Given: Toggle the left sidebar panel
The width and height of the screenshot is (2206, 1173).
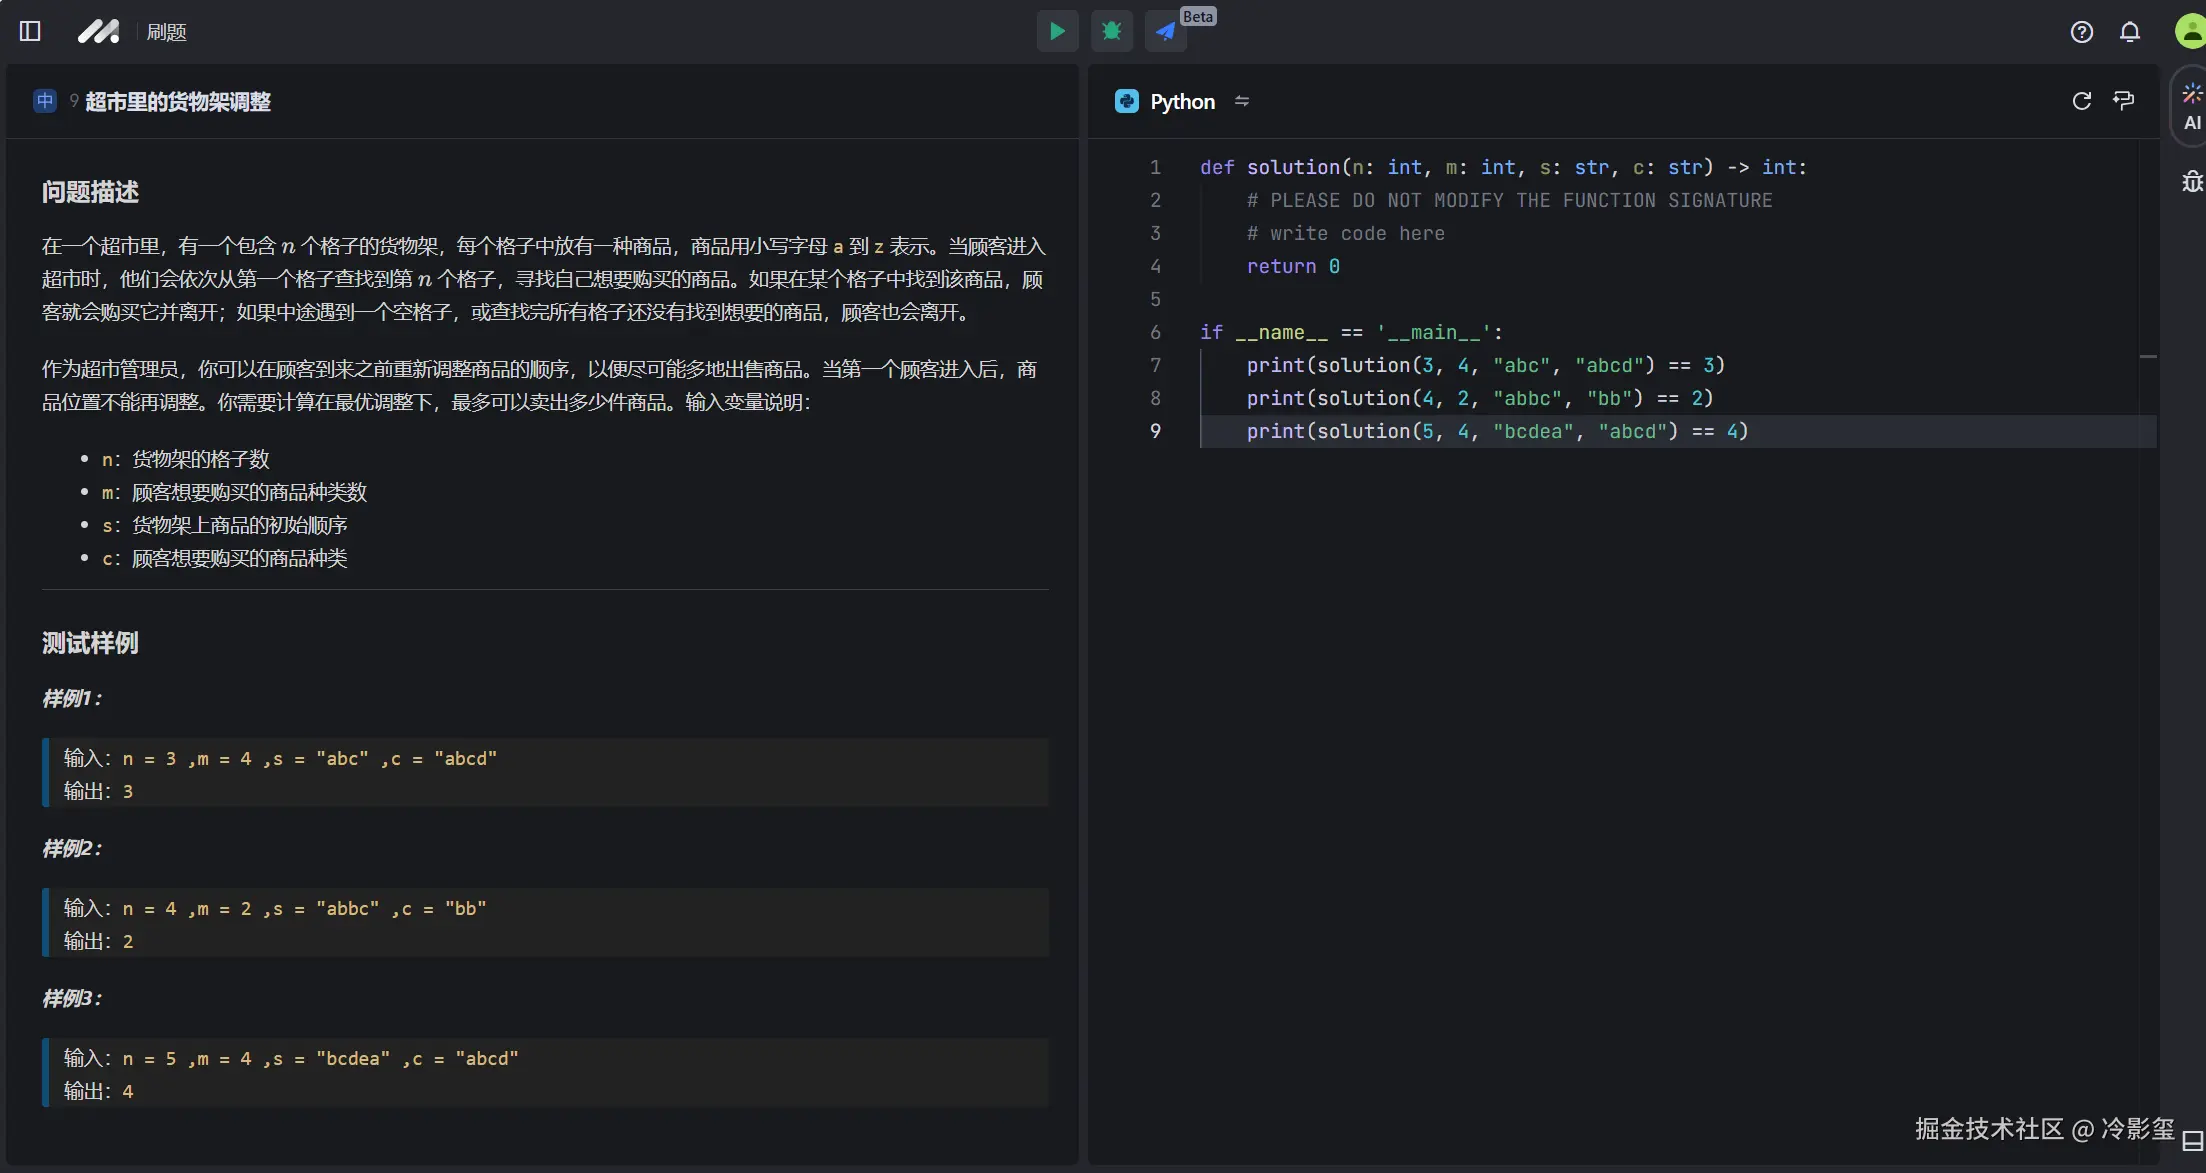Looking at the screenshot, I should (30, 32).
